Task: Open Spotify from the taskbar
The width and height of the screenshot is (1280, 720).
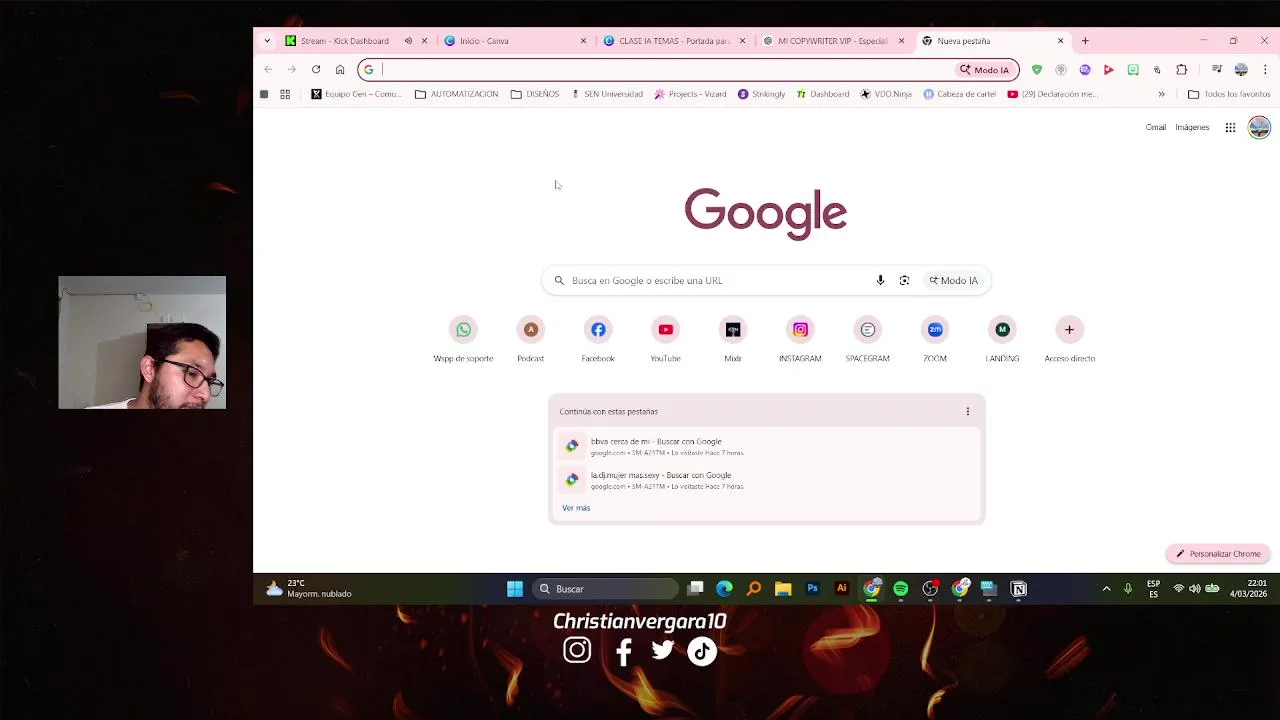Action: (x=901, y=589)
